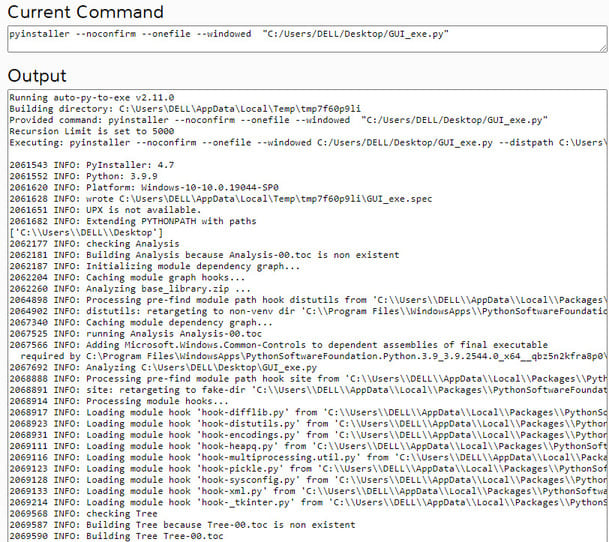This screenshot has height=542, width=609.
Task: Click the 'hook-pickle.py' loading line
Action: (308, 469)
